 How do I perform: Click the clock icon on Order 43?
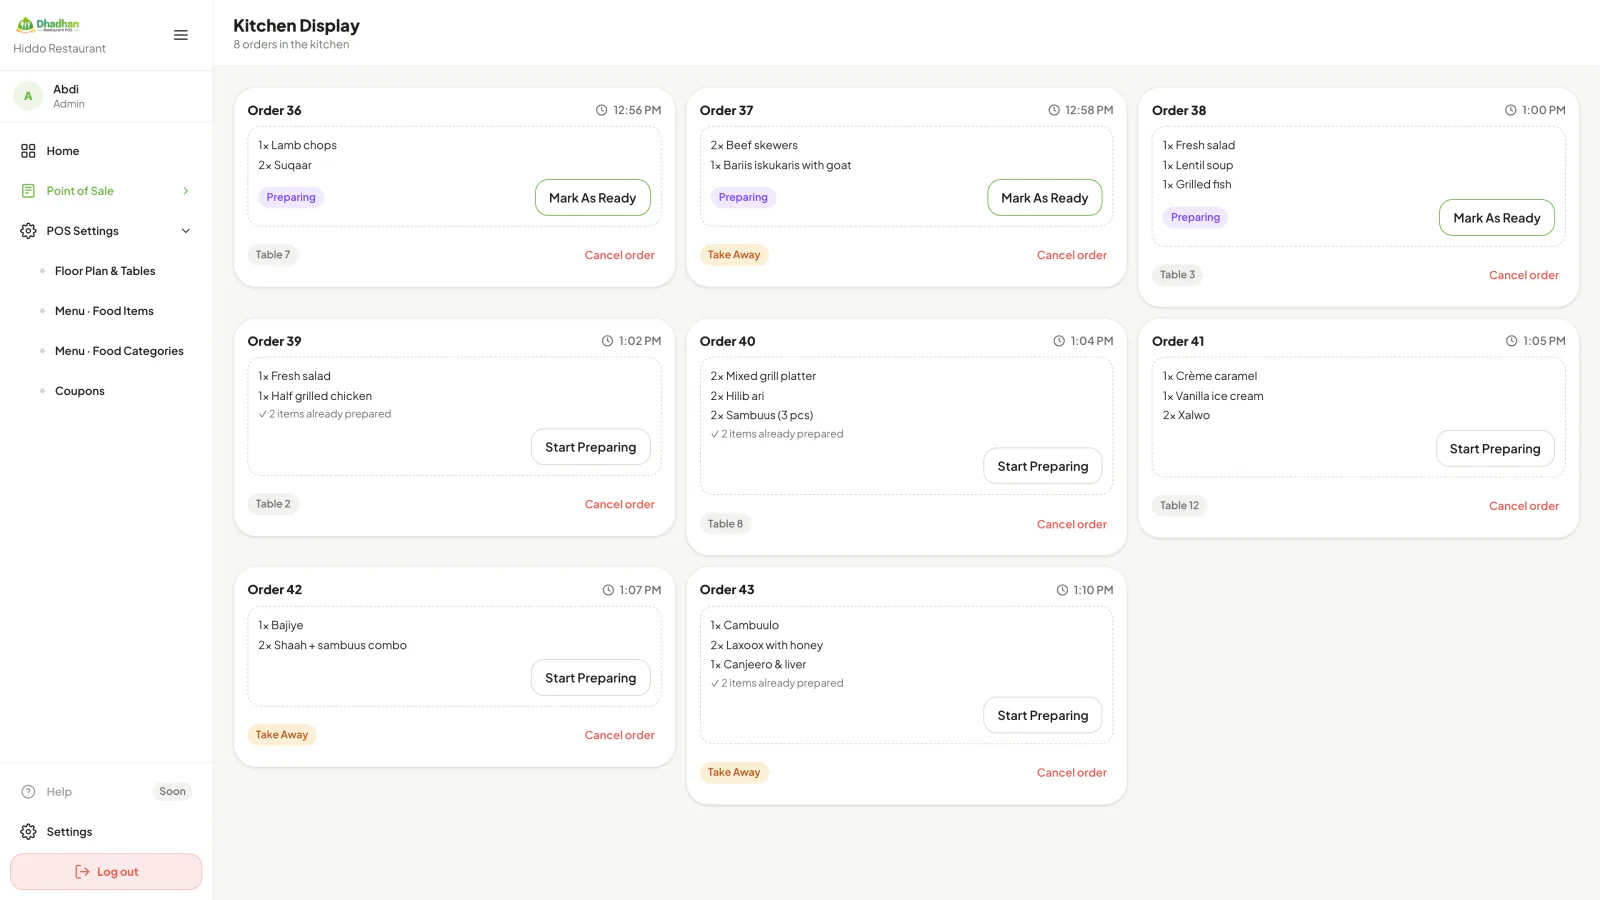[1062, 590]
